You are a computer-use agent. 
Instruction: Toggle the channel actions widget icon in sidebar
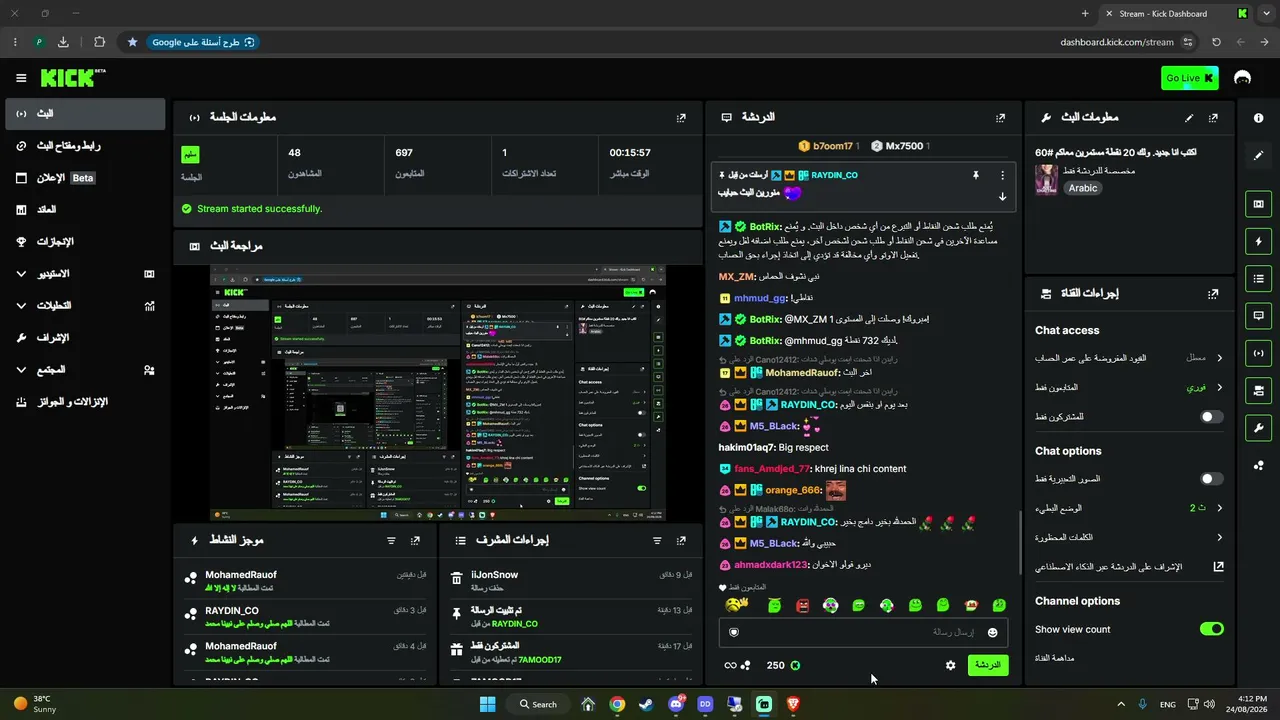pyautogui.click(x=1258, y=390)
